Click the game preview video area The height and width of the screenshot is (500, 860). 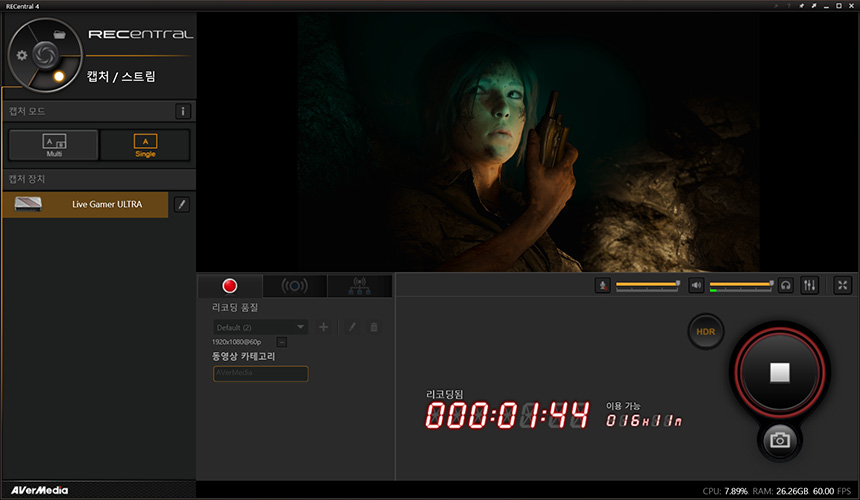click(527, 141)
